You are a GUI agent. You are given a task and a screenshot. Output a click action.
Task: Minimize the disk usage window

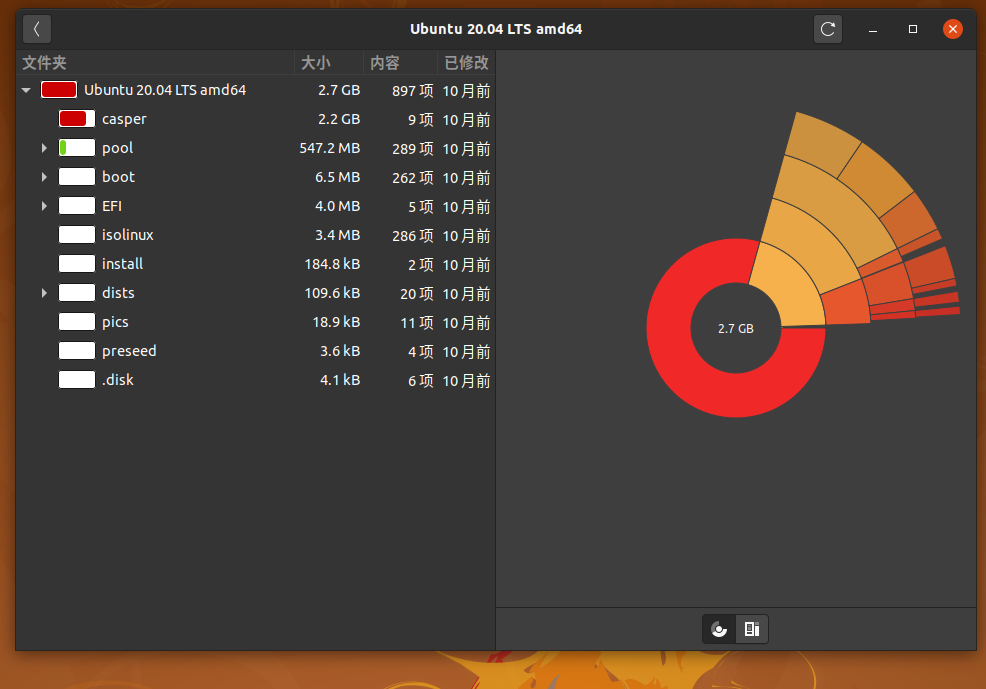pos(873,29)
